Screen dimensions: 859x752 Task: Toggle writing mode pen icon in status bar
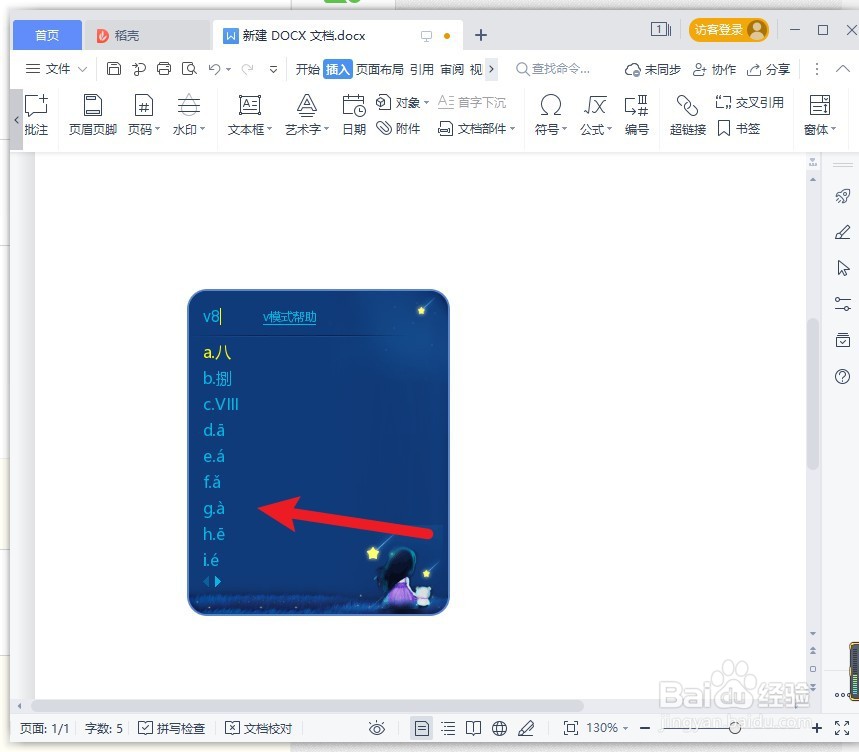point(526,728)
